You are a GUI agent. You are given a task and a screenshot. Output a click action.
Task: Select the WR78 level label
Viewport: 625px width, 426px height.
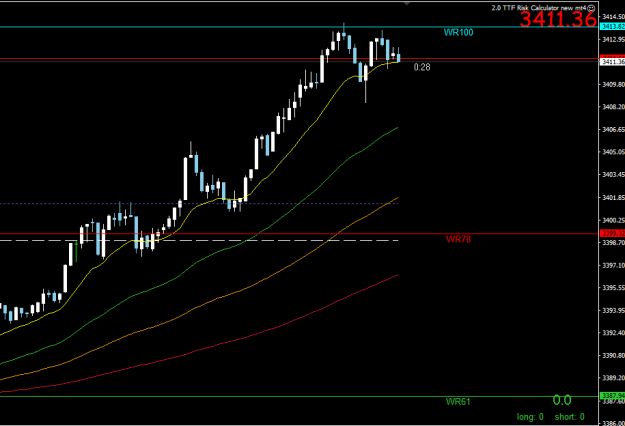click(458, 239)
